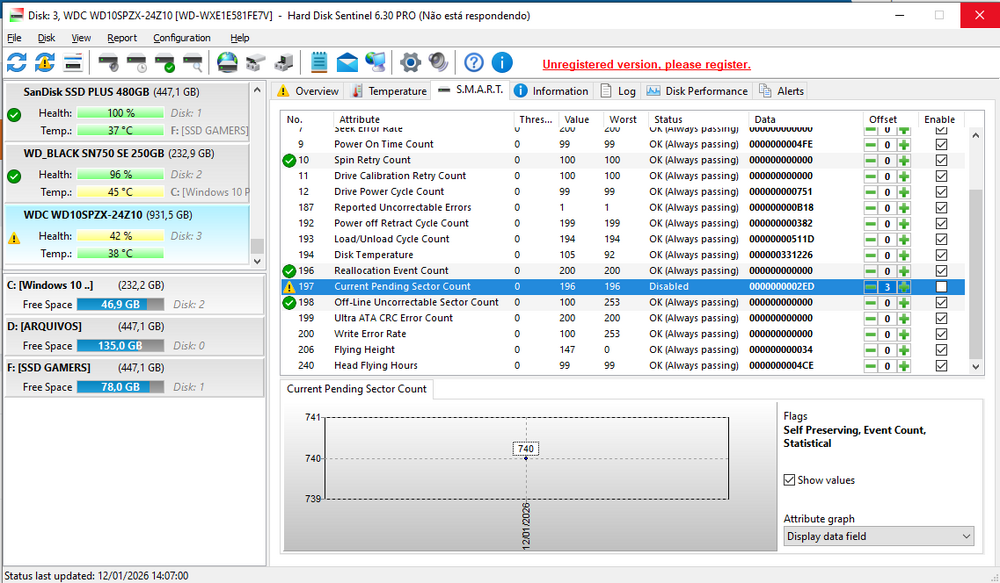
Task: Click the disk with magnifier toolbar icon
Action: (x=193, y=63)
